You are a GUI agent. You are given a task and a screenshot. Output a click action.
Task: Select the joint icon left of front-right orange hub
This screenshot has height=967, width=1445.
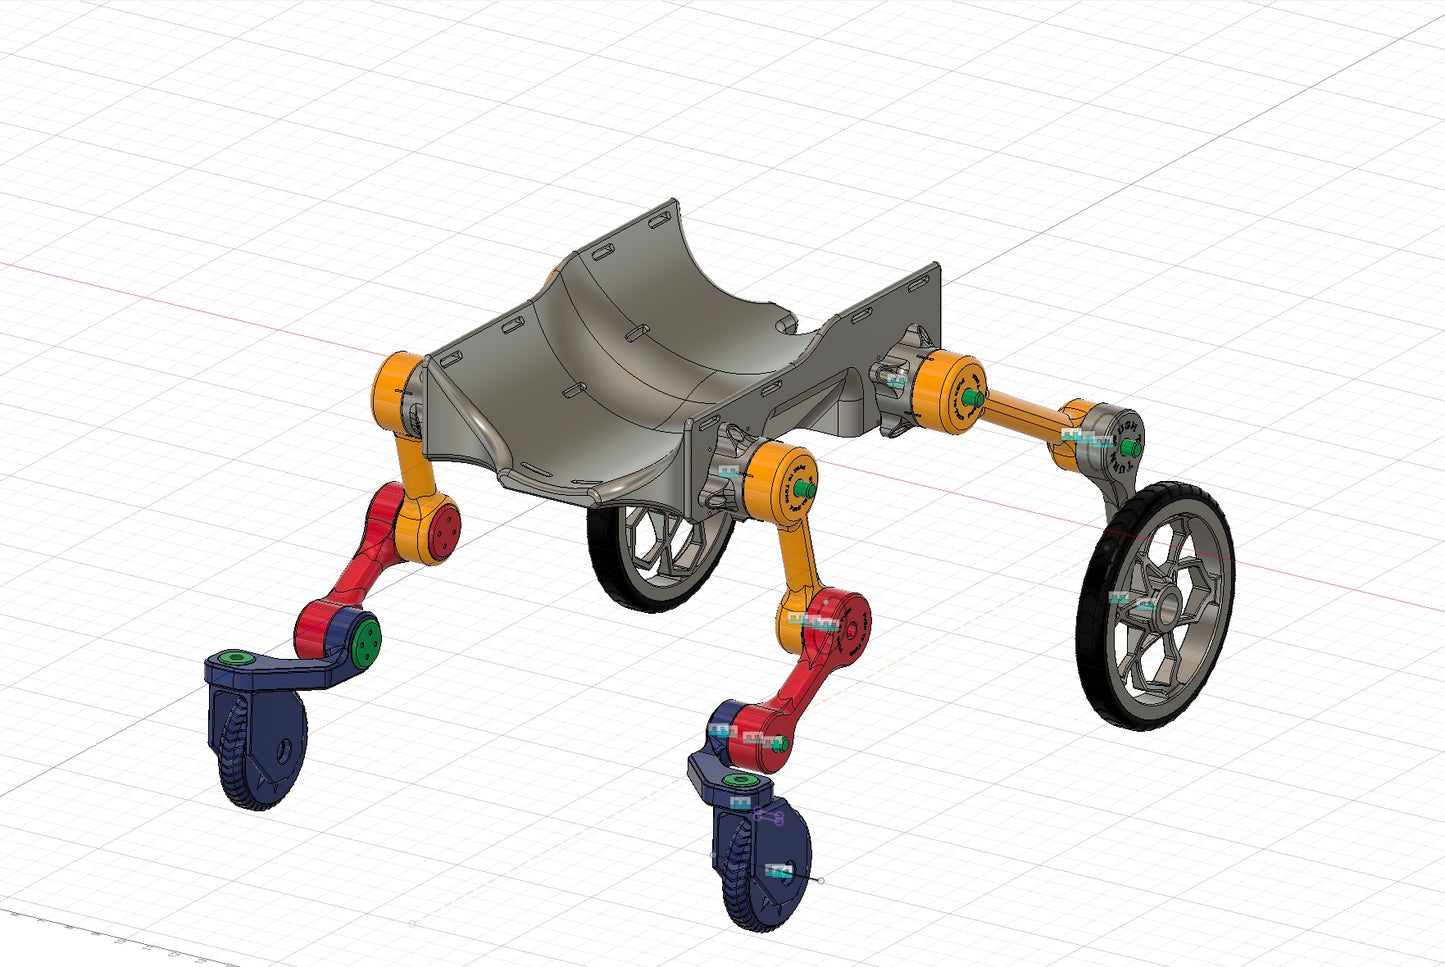(x=727, y=469)
